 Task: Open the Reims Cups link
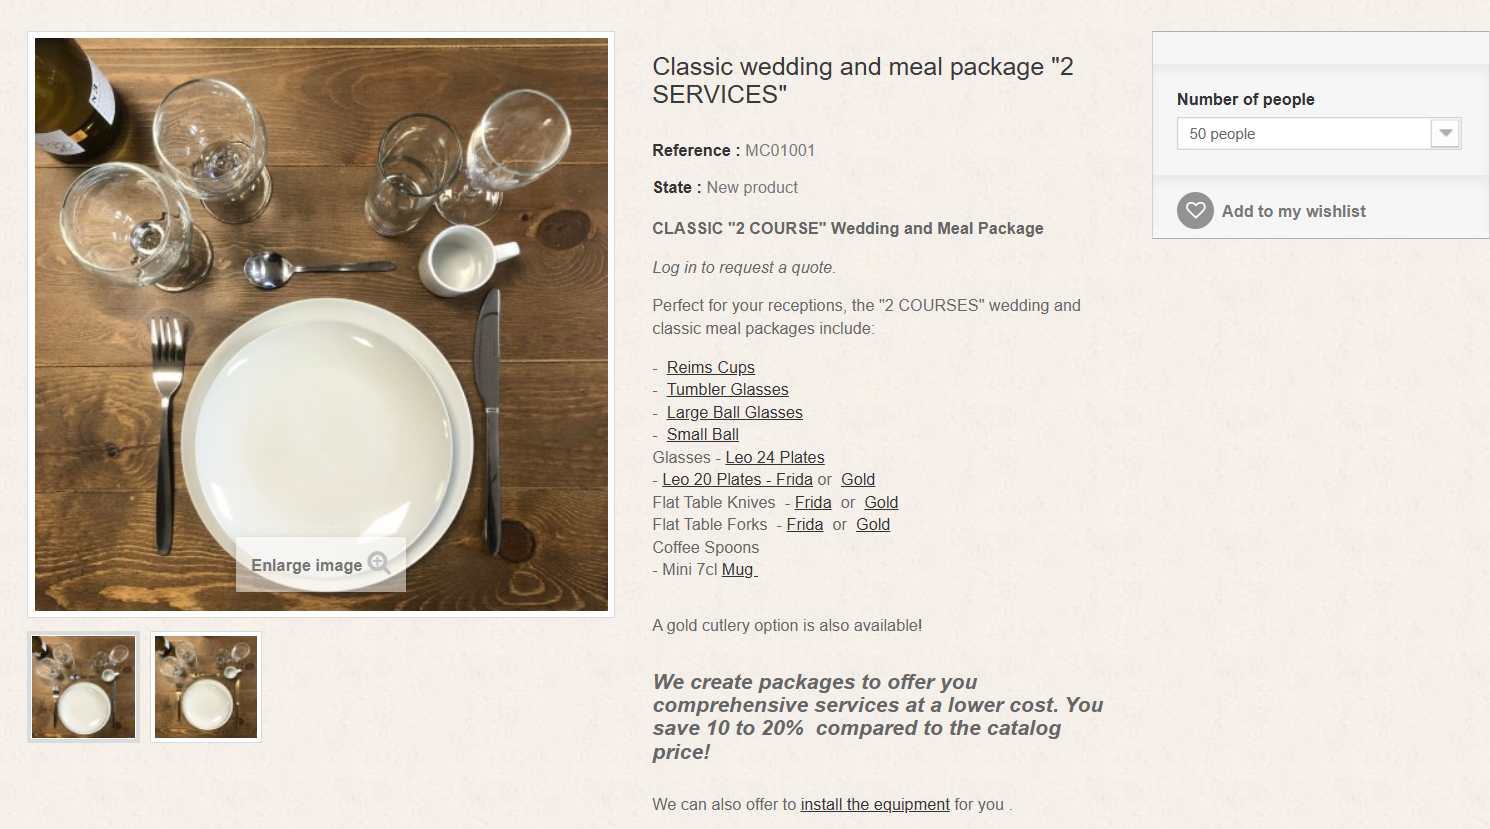(x=710, y=367)
